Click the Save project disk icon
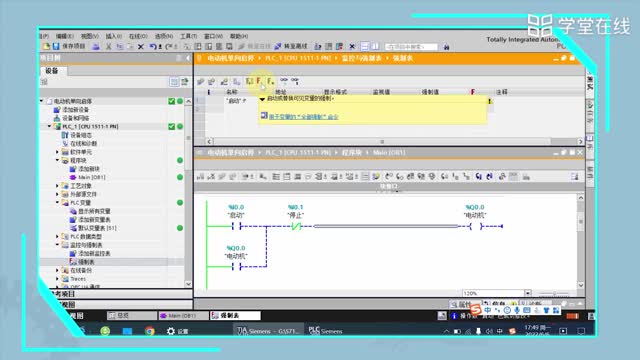The height and width of the screenshot is (360, 640). tap(56, 46)
